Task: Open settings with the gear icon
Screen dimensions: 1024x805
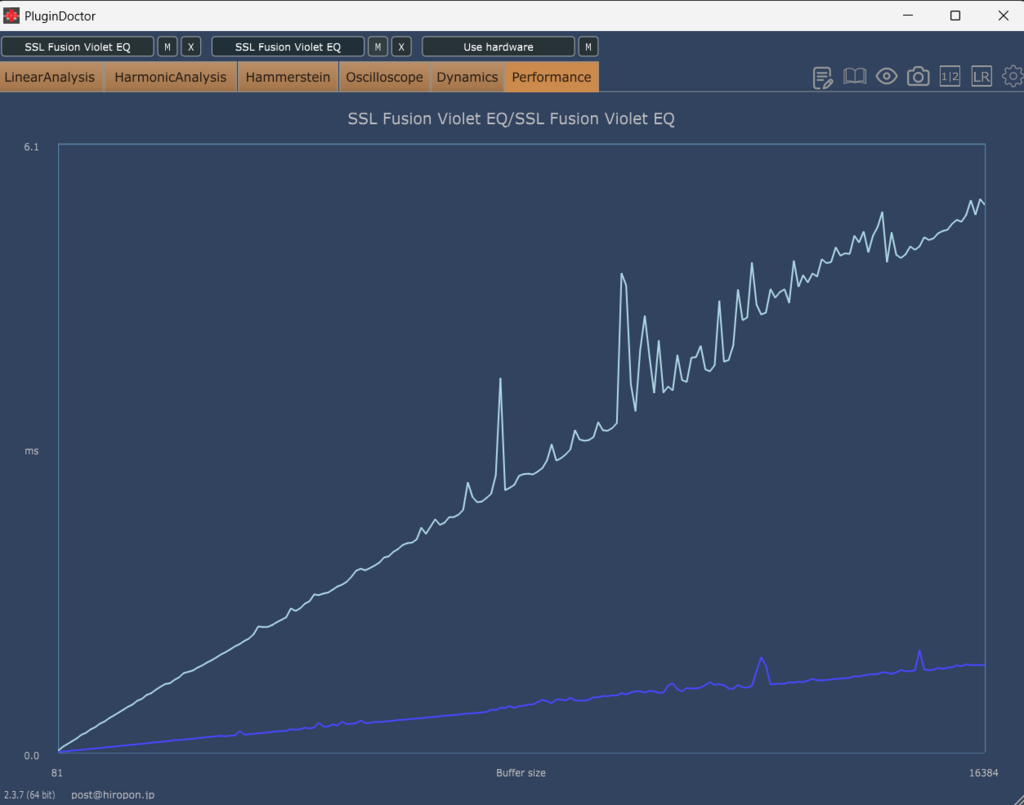Action: point(1013,76)
